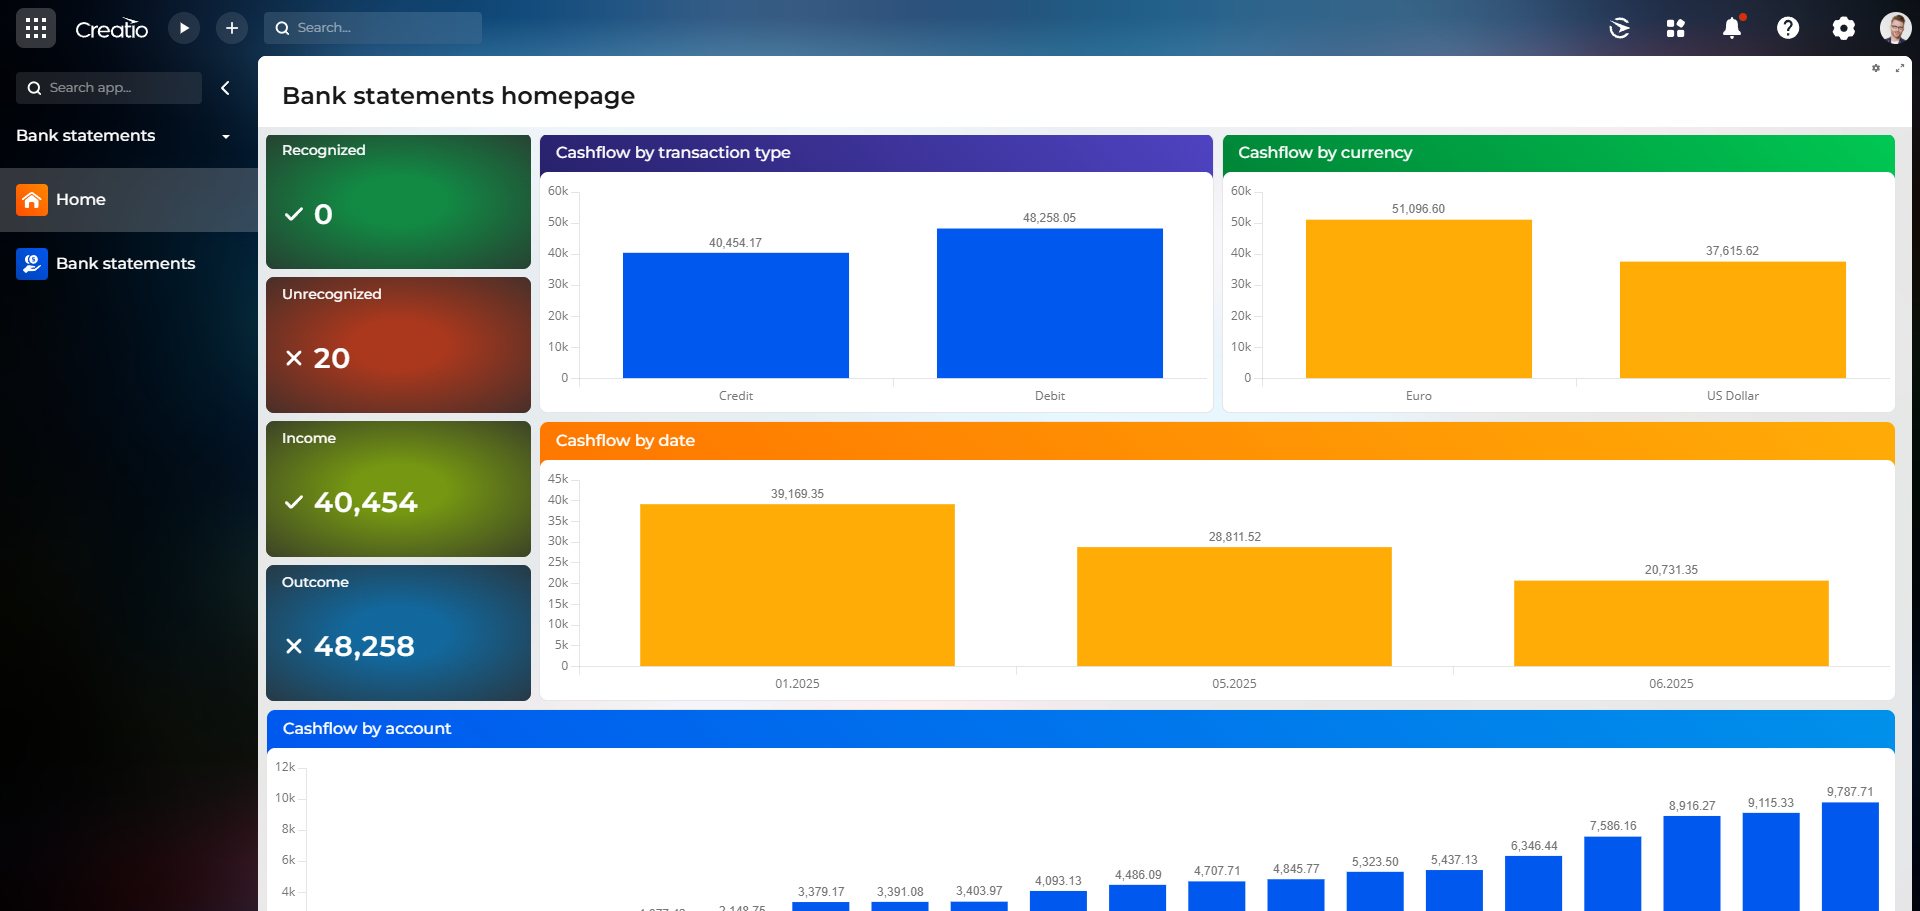
Task: Expand page to full screen
Action: (1900, 68)
